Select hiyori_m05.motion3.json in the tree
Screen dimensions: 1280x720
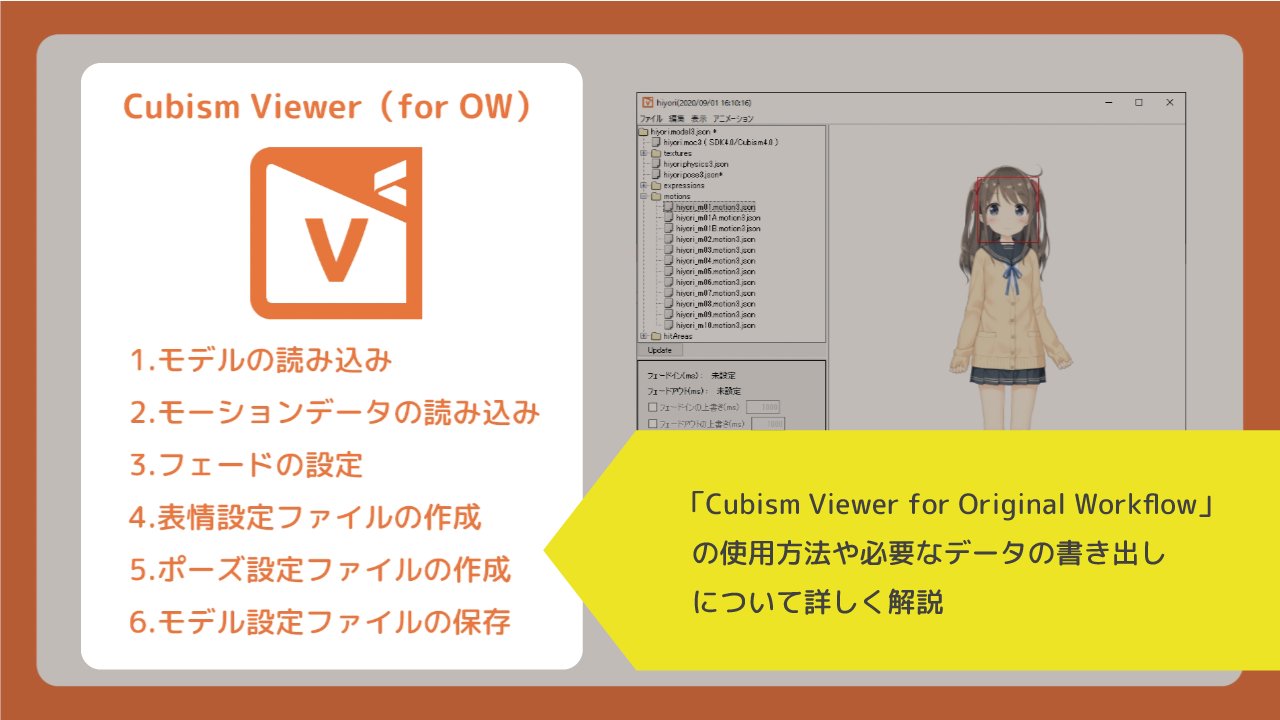tap(715, 272)
